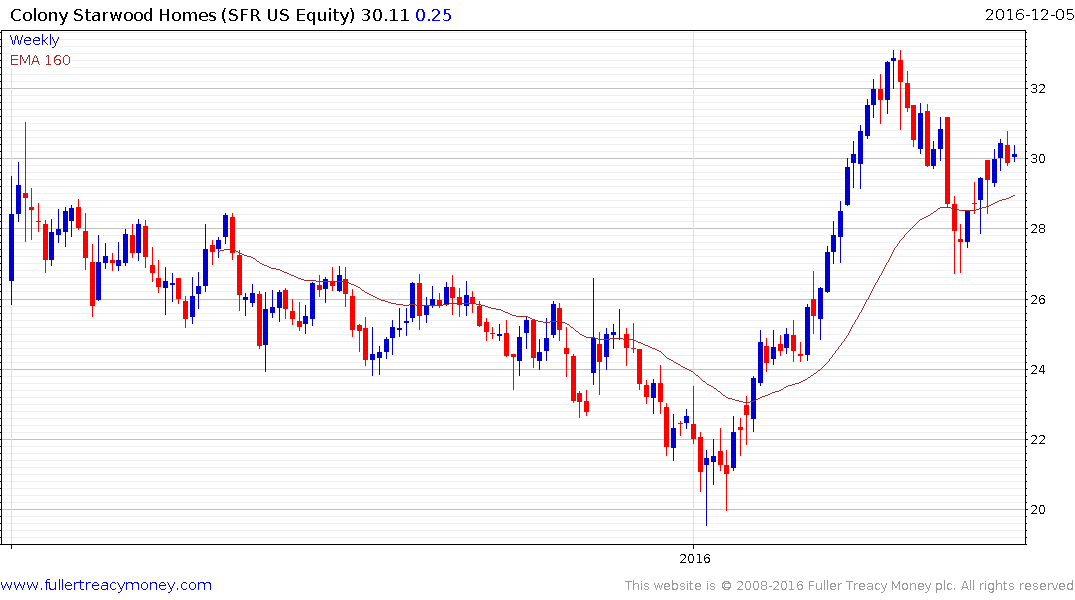Click the chart date 2016-12-05
The width and height of the screenshot is (1075, 600).
tap(1029, 14)
